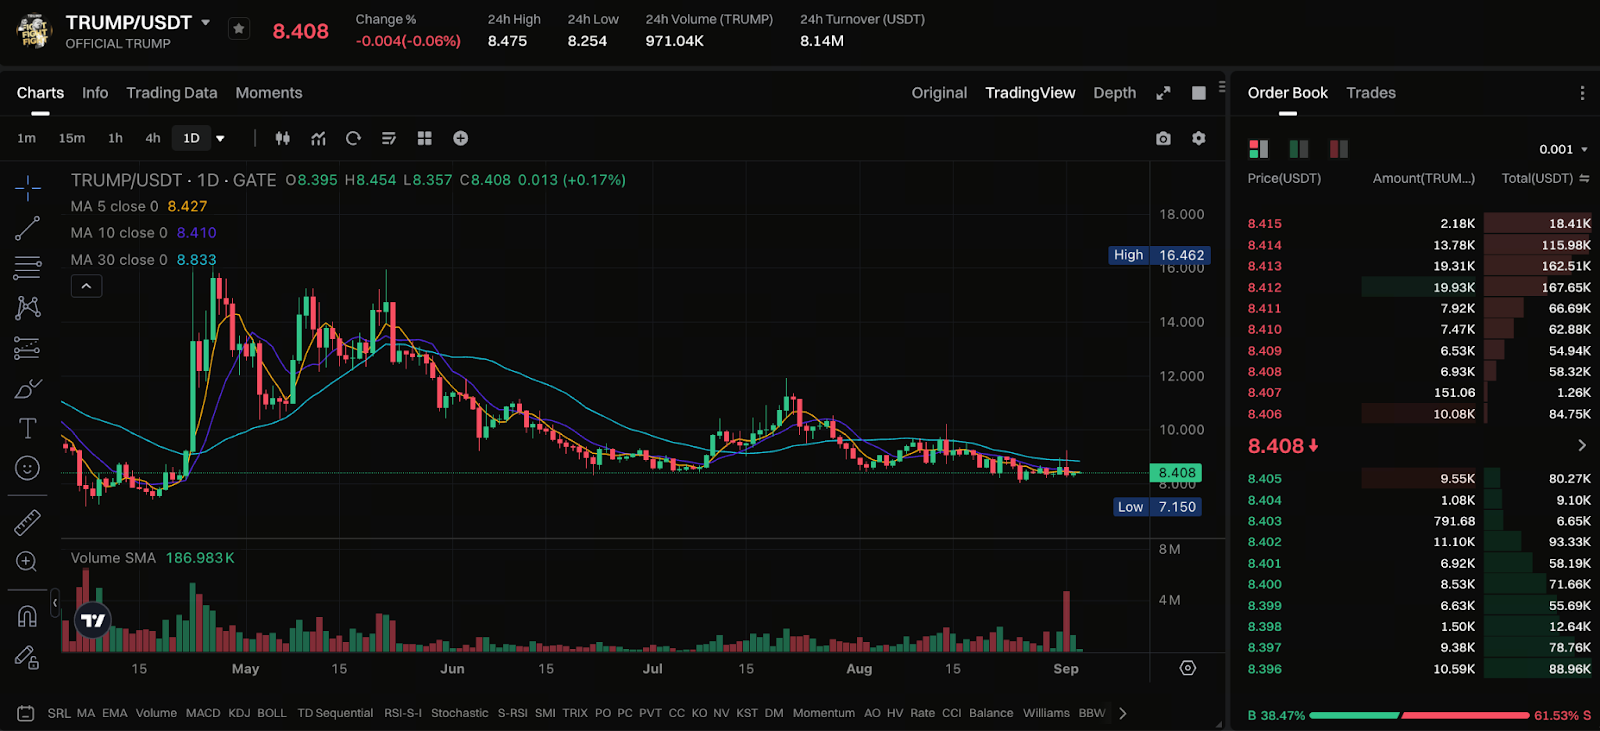The height and width of the screenshot is (731, 1600).
Task: Select the brush drawing tool
Action: 28,388
